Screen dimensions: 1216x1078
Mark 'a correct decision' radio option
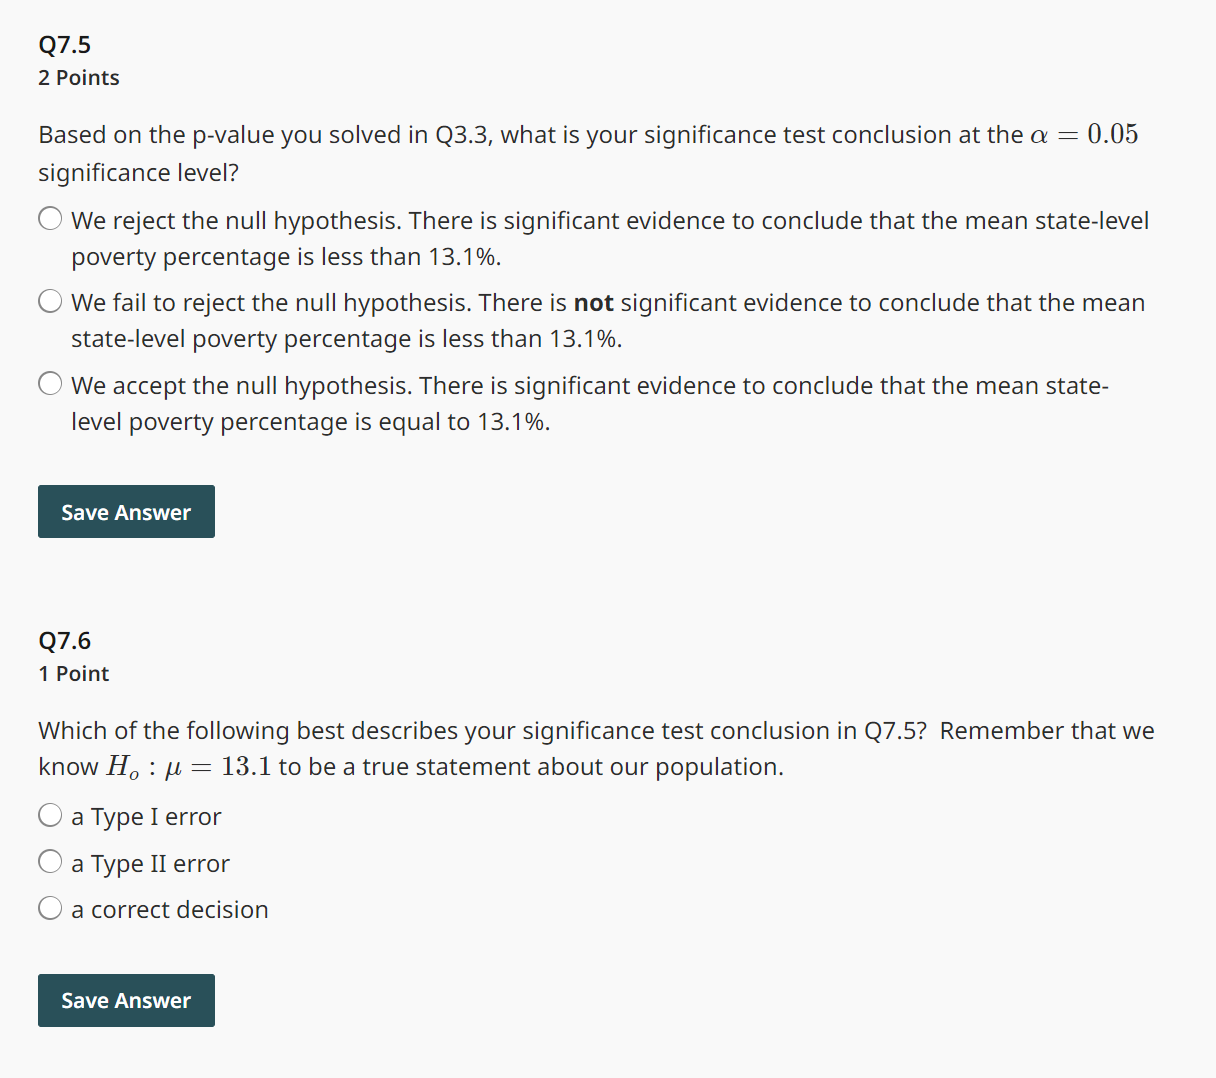point(50,909)
